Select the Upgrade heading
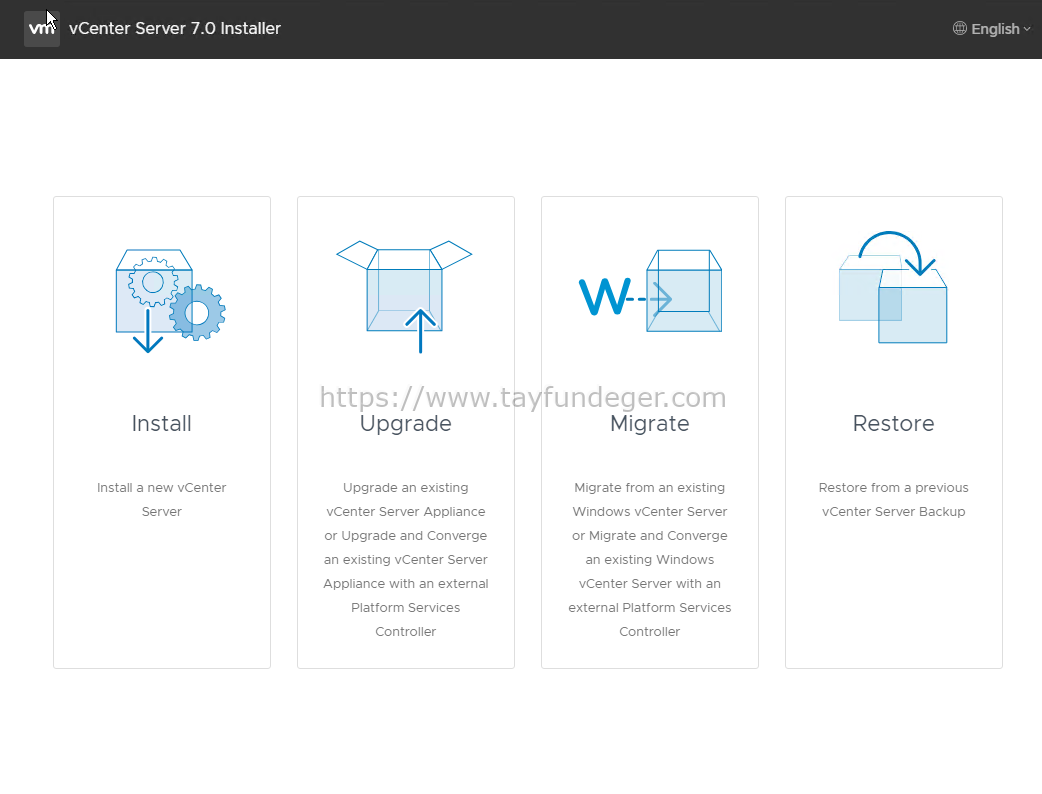The height and width of the screenshot is (794, 1042). point(405,424)
